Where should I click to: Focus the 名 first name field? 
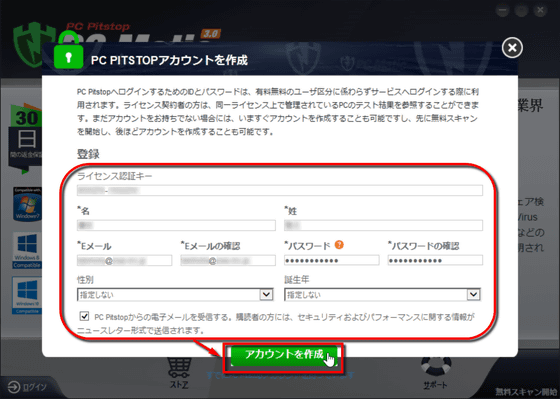coord(176,225)
